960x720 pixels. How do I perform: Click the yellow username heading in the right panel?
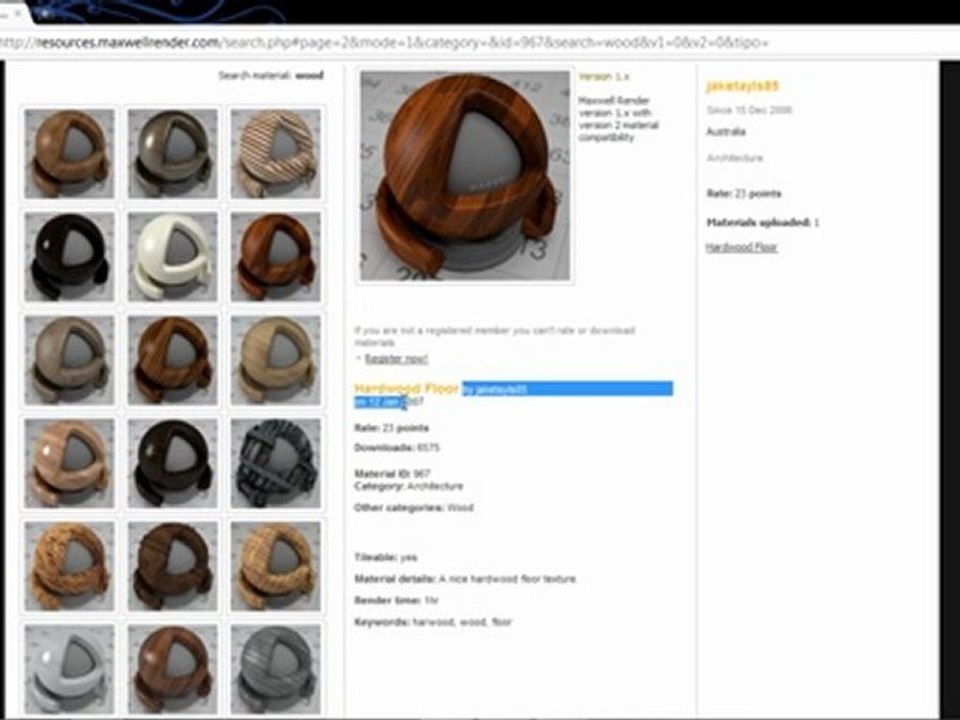[742, 86]
